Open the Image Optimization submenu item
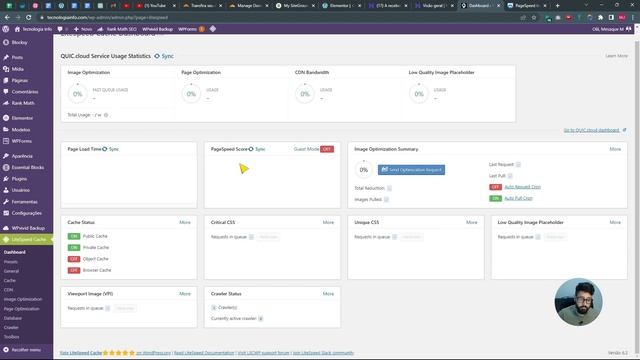The width and height of the screenshot is (640, 360). click(23, 299)
